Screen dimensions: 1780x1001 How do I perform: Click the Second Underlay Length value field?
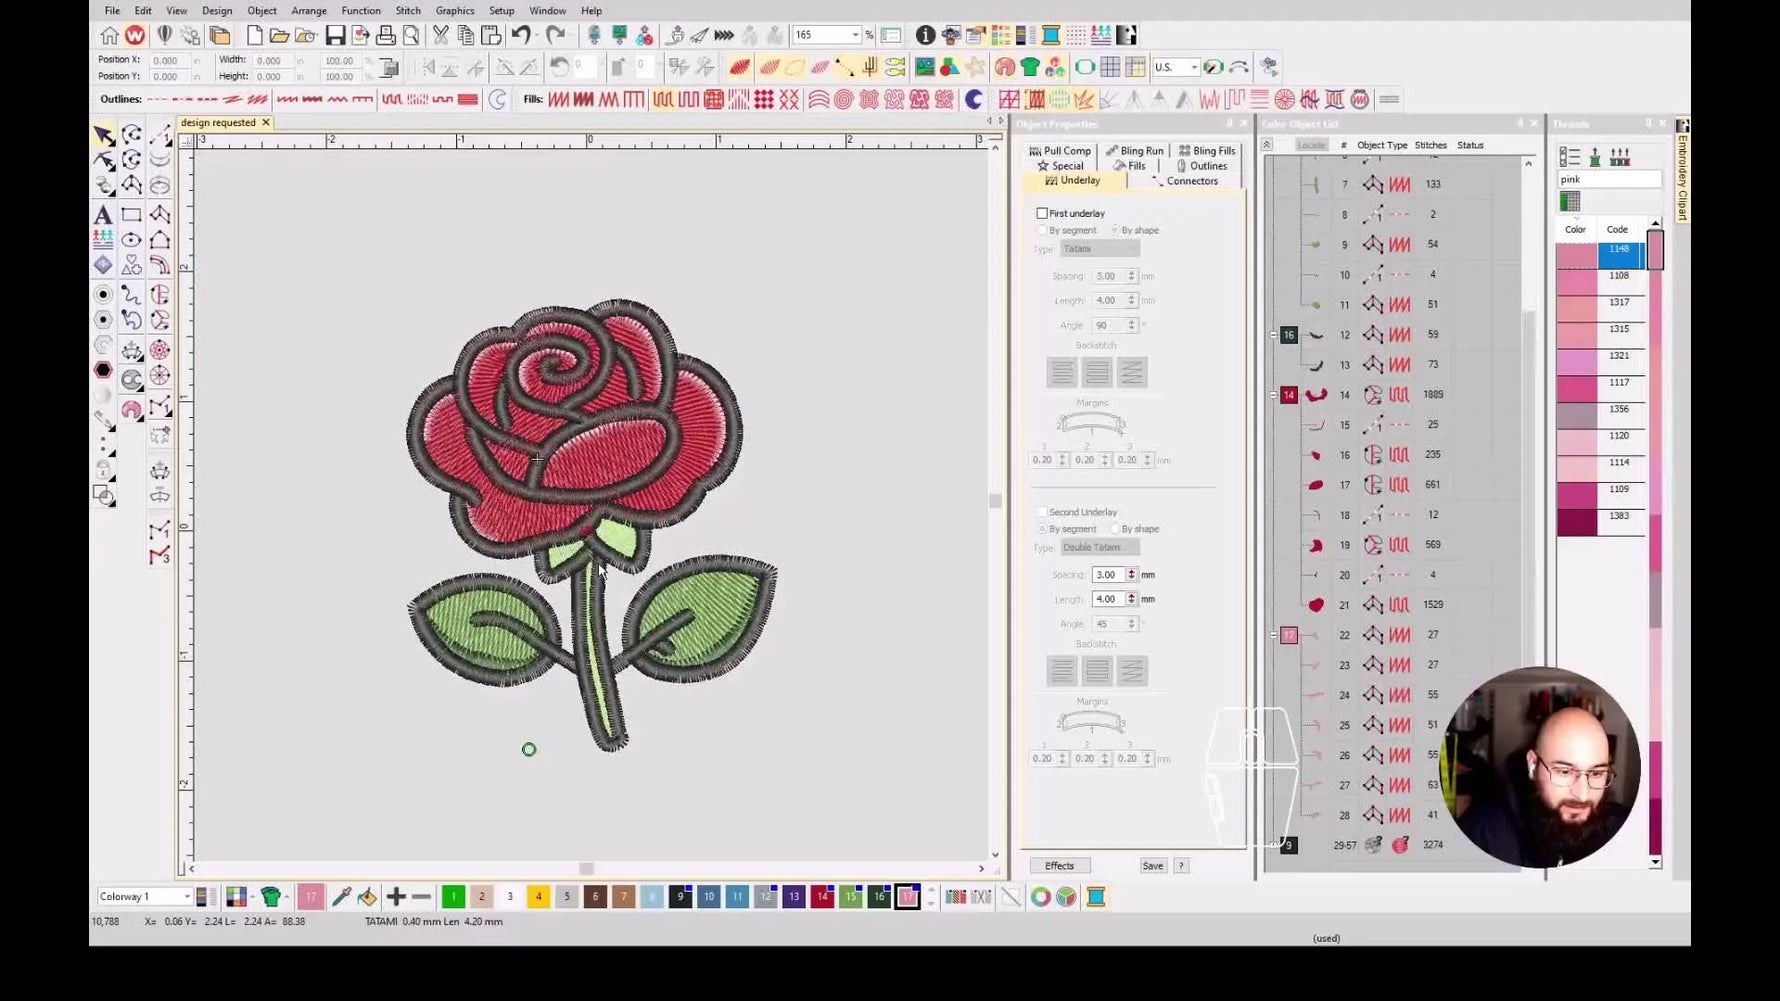pyautogui.click(x=1107, y=599)
